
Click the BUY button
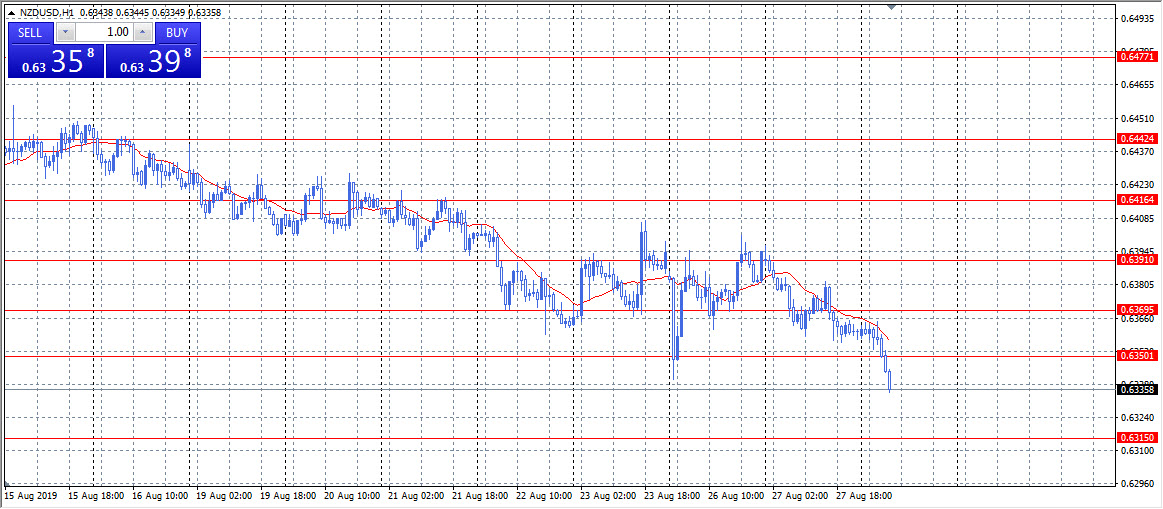pos(177,32)
